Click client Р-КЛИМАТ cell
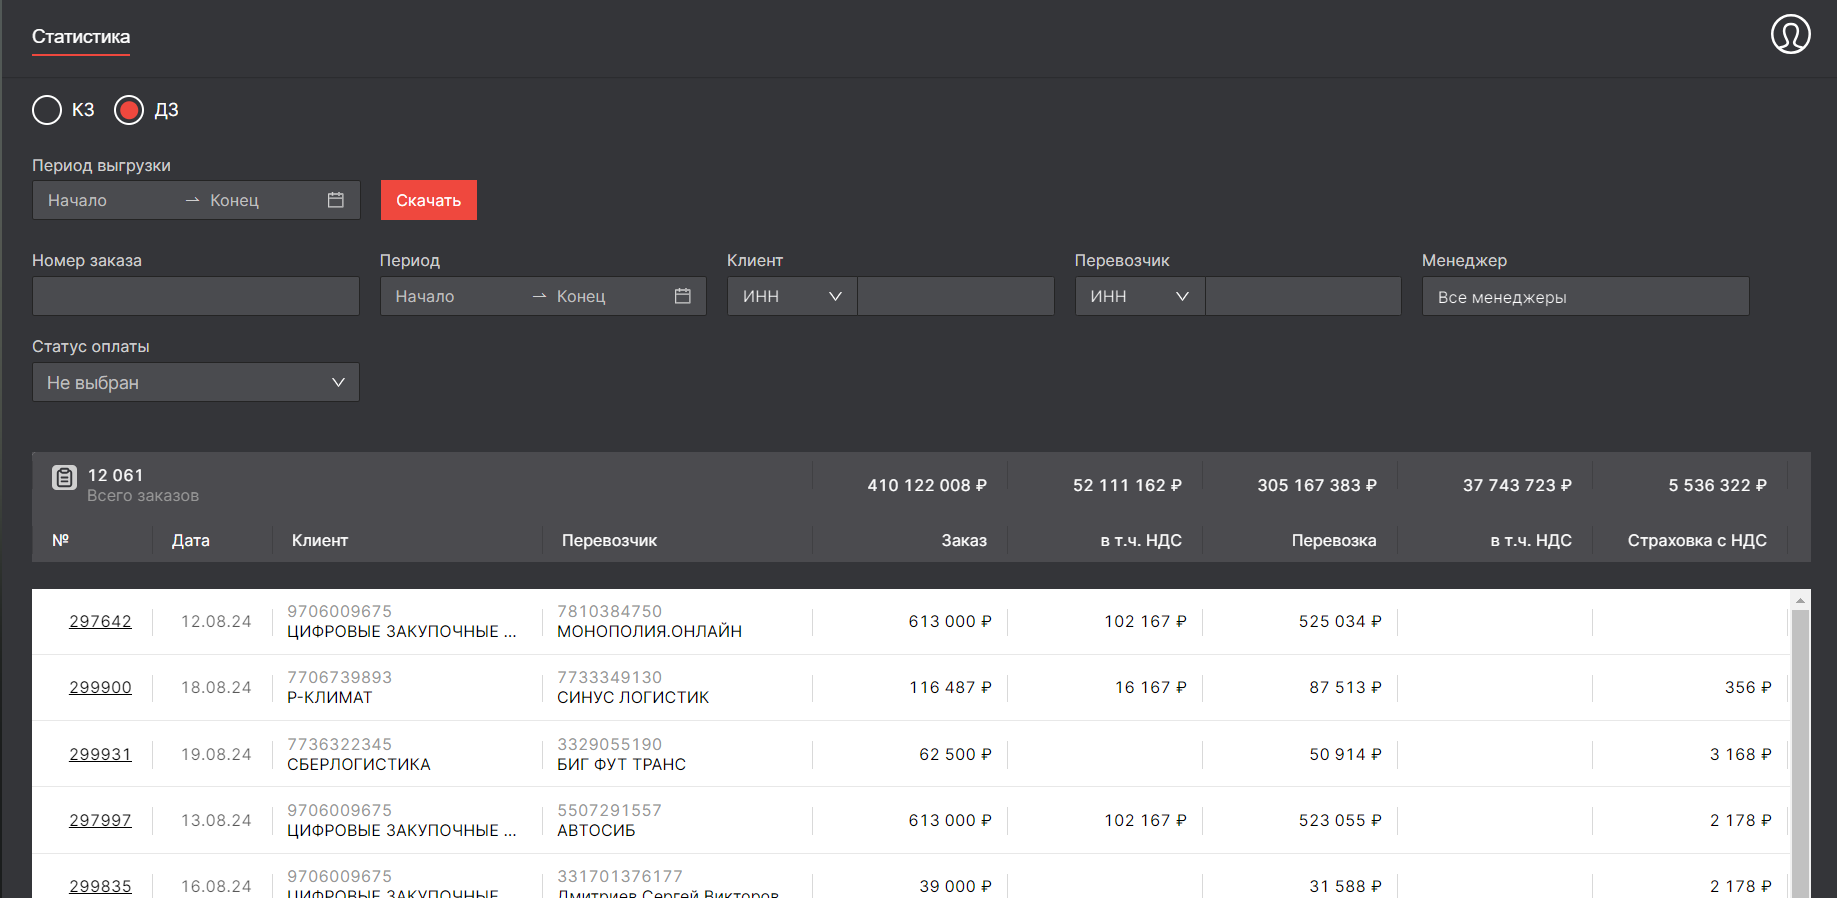Viewport: 1837px width, 898px height. point(330,697)
